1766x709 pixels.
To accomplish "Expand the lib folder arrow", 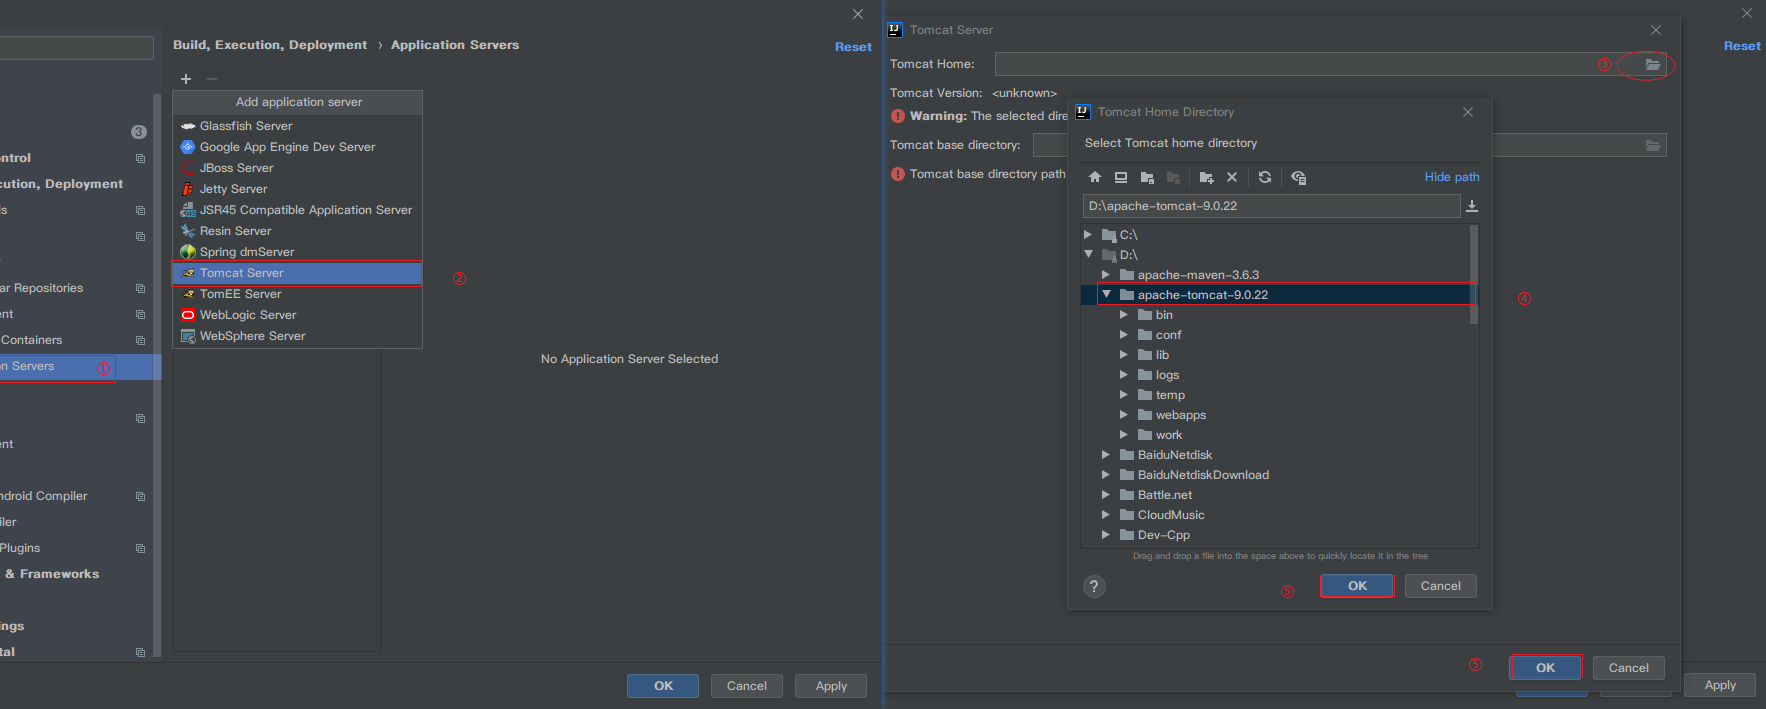I will (x=1124, y=355).
